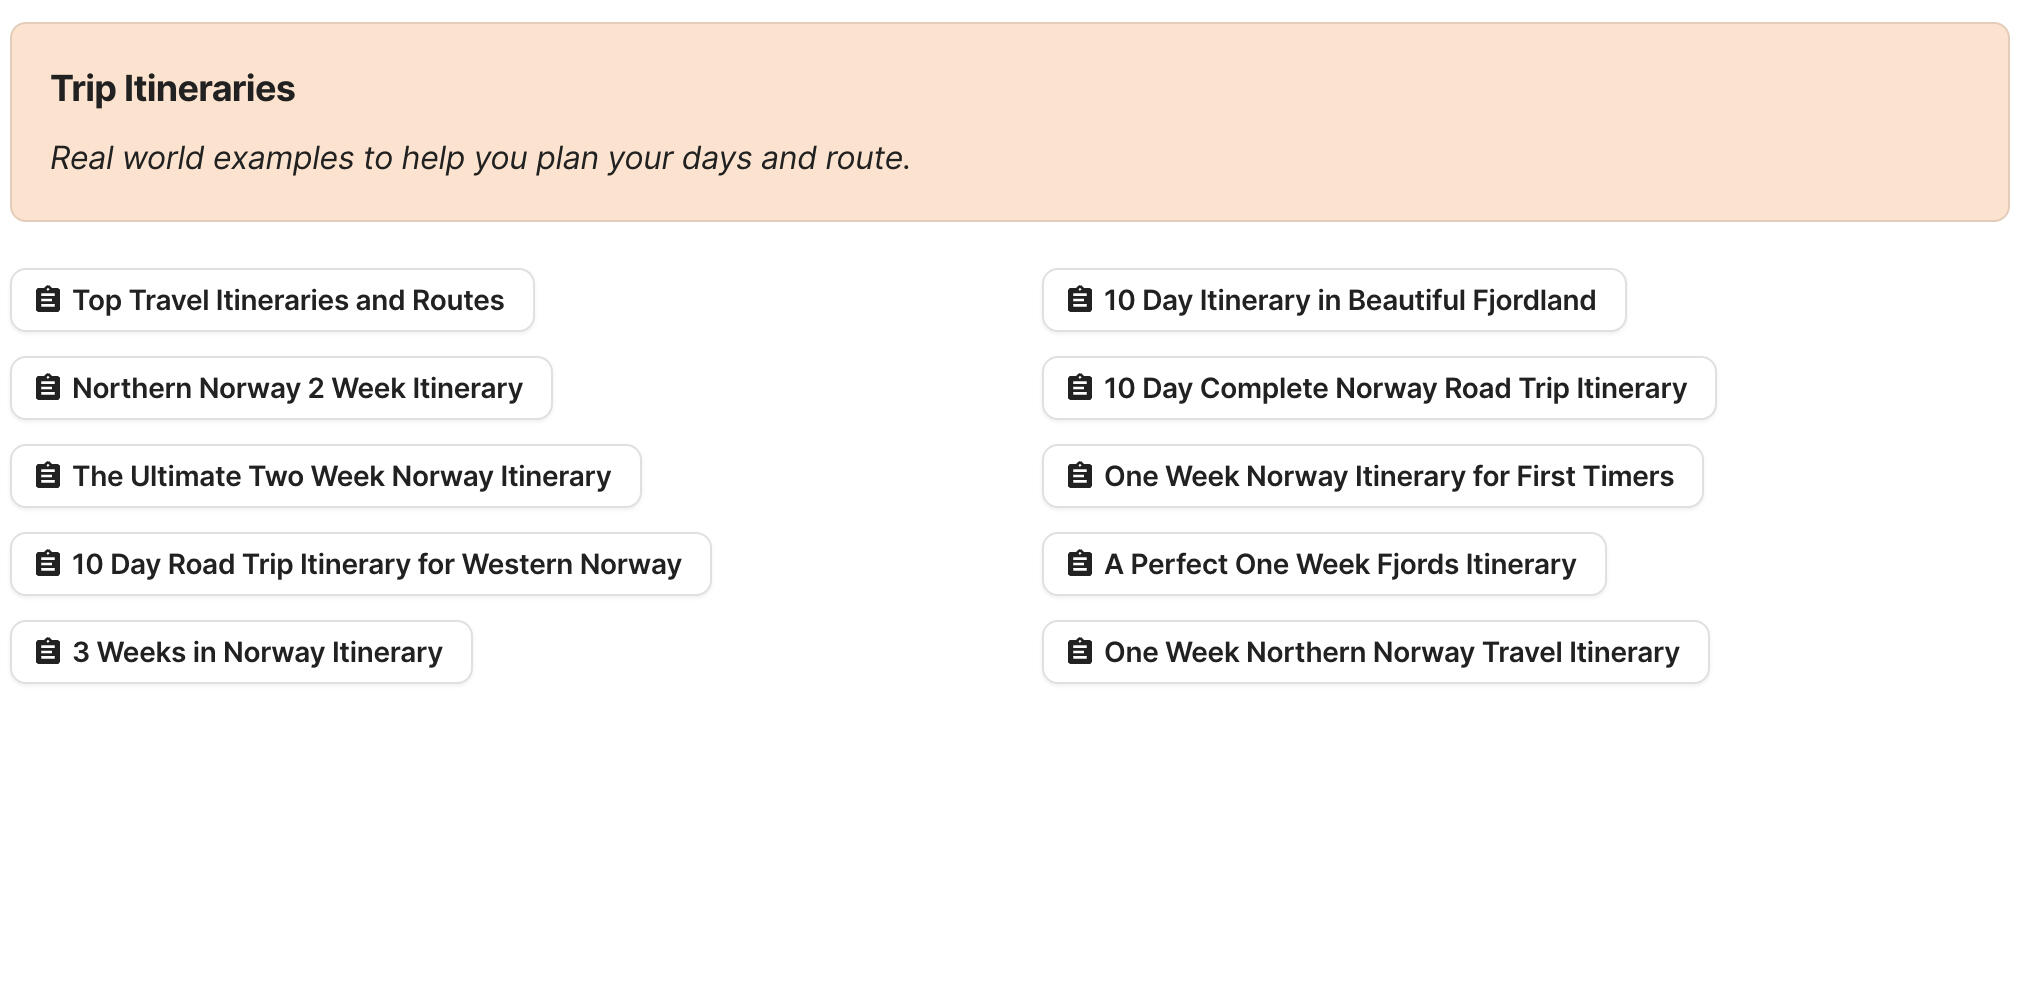Image resolution: width=2024 pixels, height=996 pixels.
Task: Click the clipboard icon beside Top Travel Itineraries and Routes
Action: pyautogui.click(x=47, y=299)
